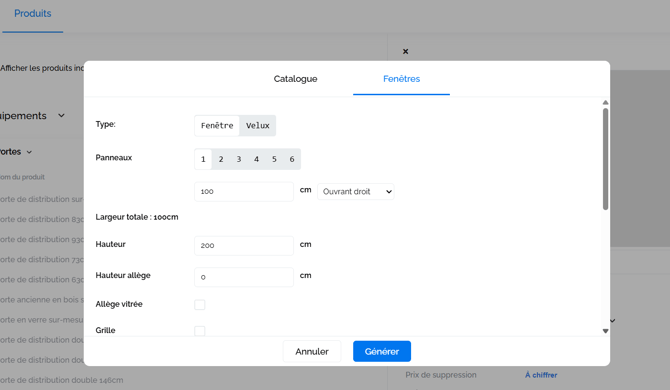670x390 pixels.
Task: Select the Fenêtres tab
Action: (401, 79)
